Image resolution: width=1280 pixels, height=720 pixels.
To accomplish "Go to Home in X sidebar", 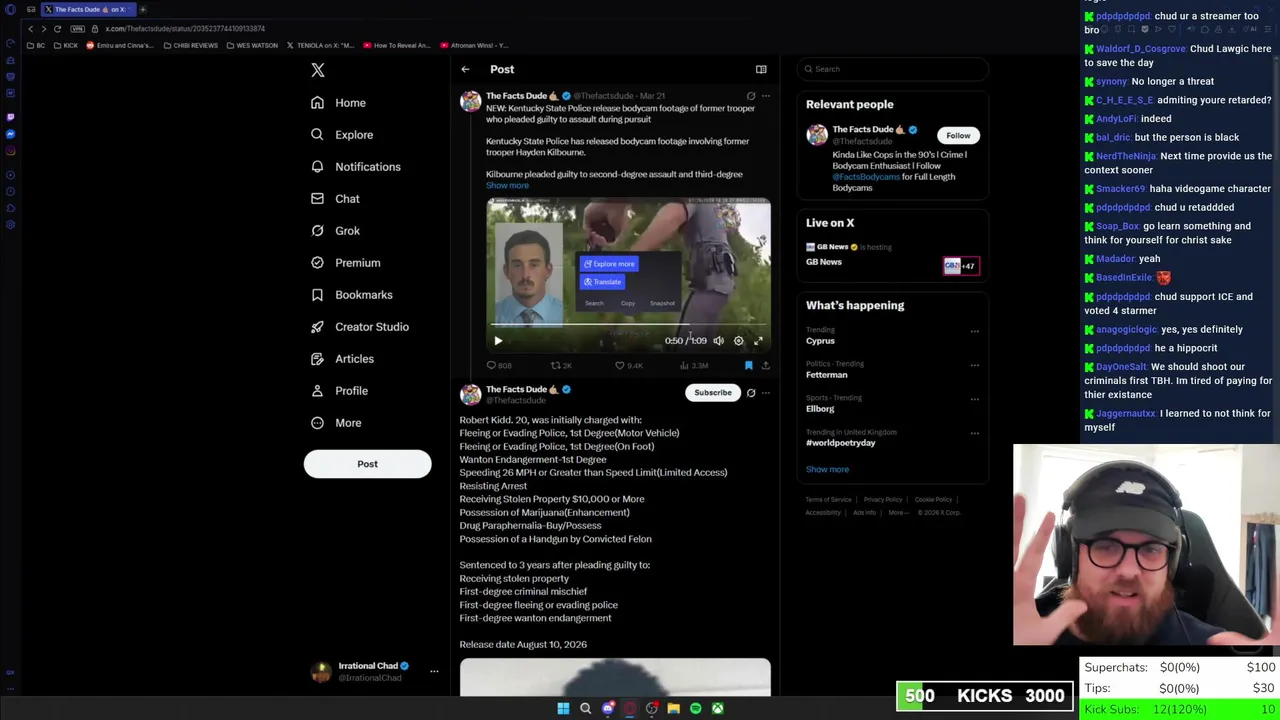I will tap(338, 103).
